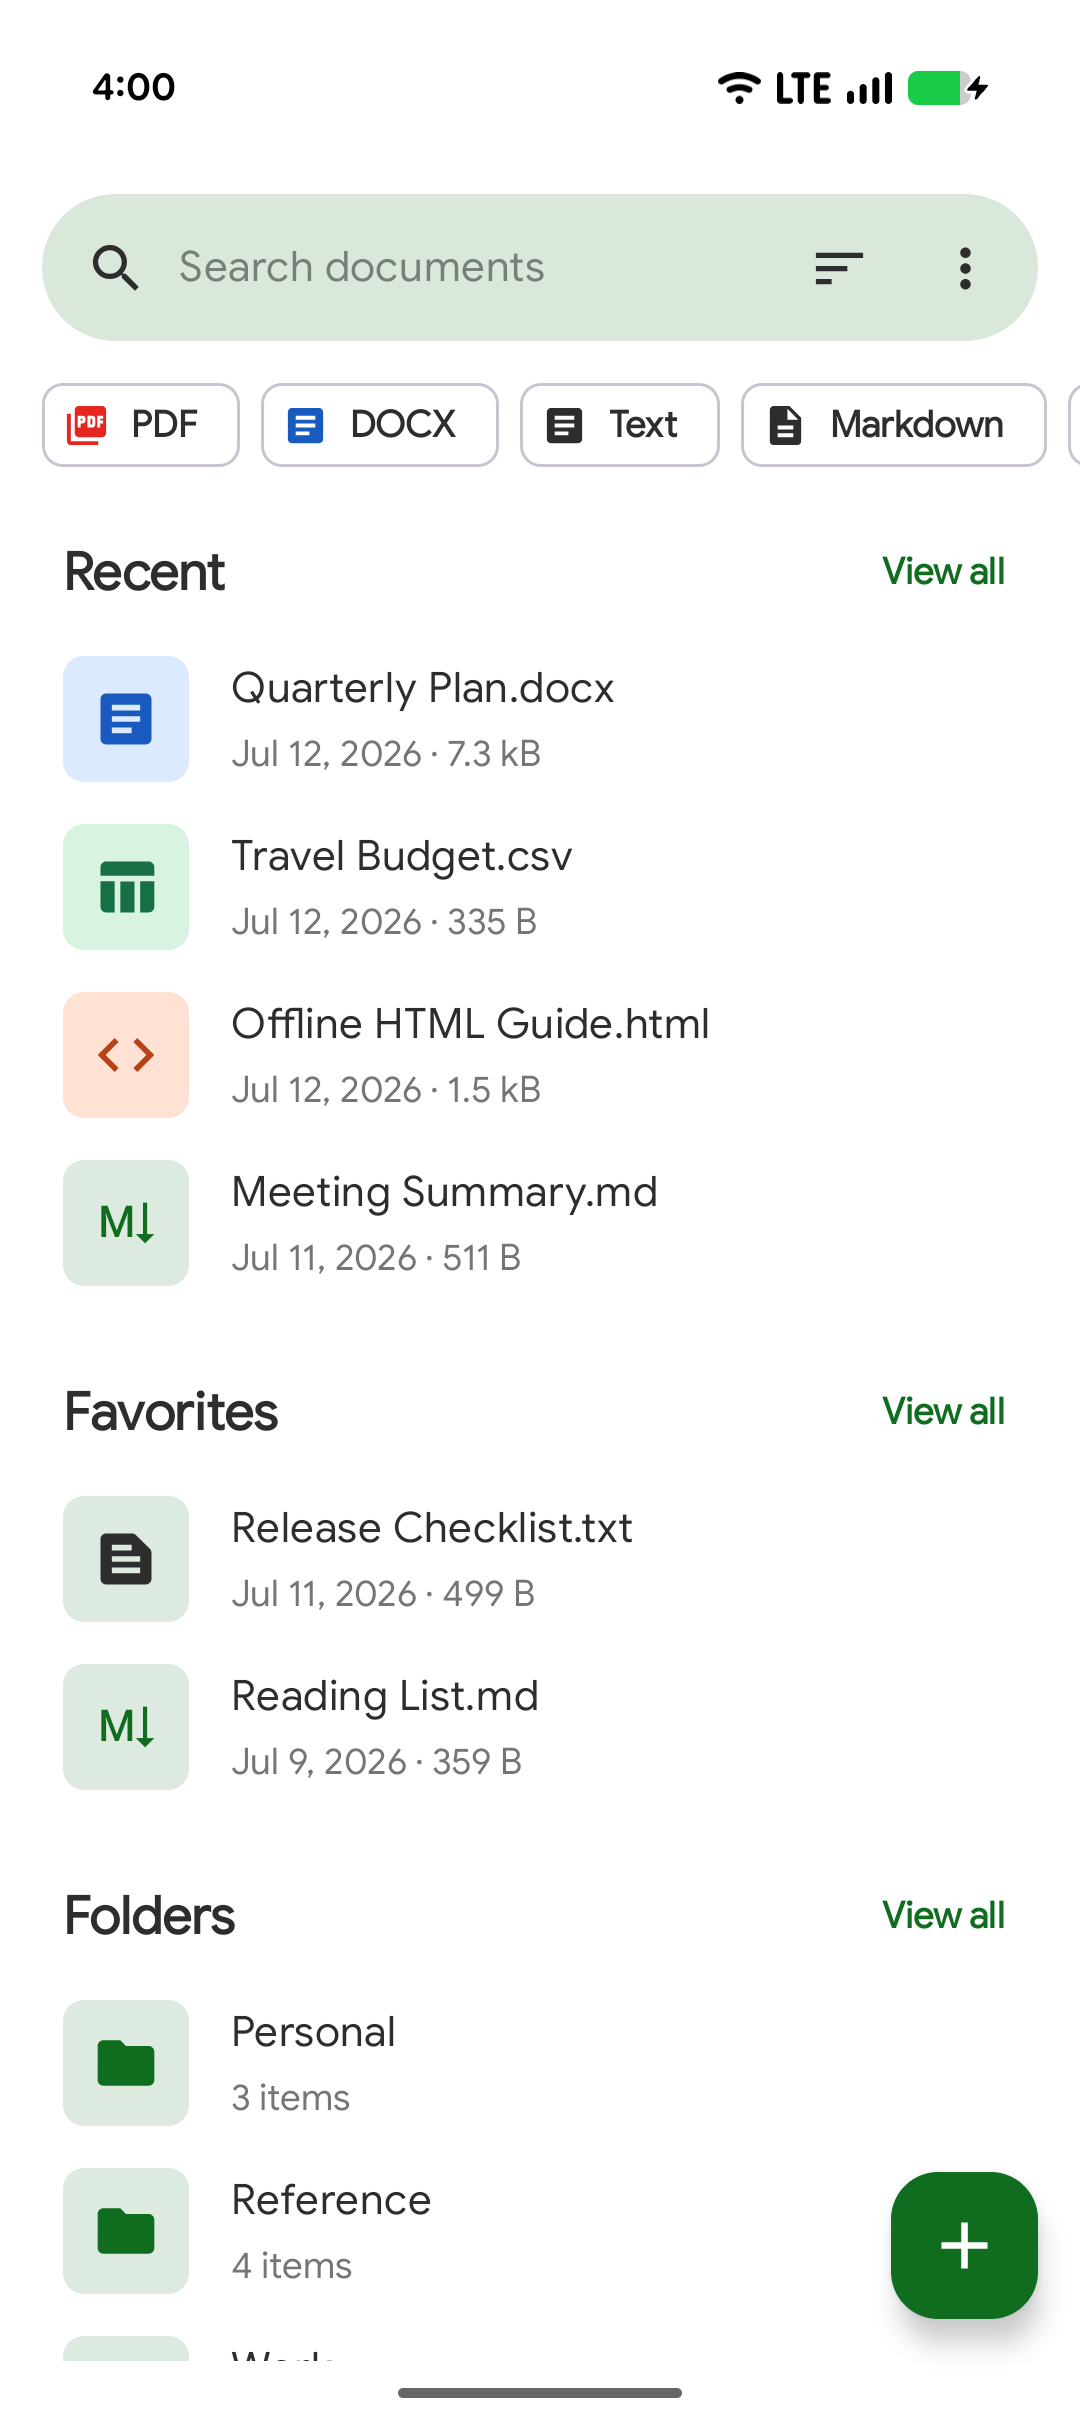Tap the Personal folder icon
The image size is (1080, 2424).
point(126,2063)
